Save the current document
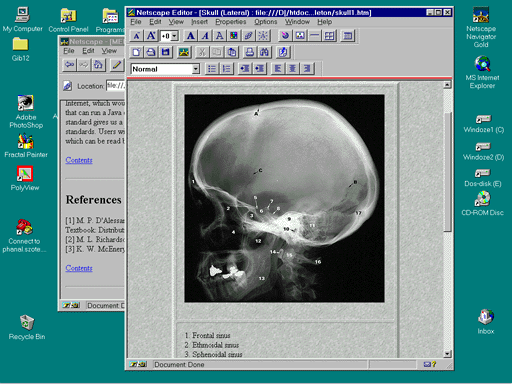The width and height of the screenshot is (512, 384). pyautogui.click(x=165, y=52)
